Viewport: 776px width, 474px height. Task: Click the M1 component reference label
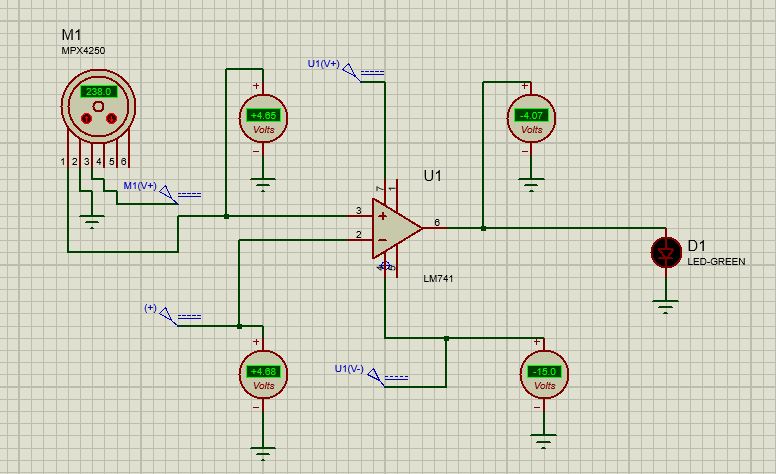coord(71,35)
